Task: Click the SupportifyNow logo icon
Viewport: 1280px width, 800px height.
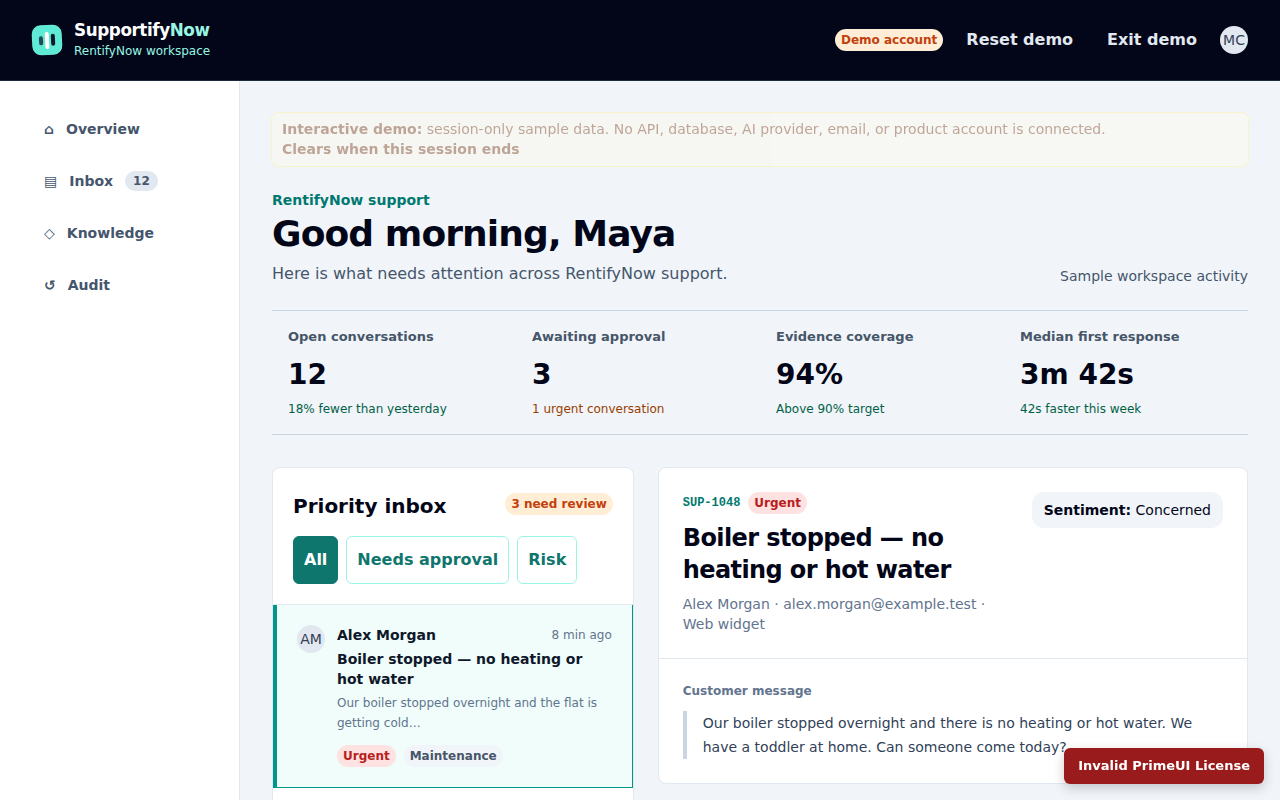Action: coord(47,40)
